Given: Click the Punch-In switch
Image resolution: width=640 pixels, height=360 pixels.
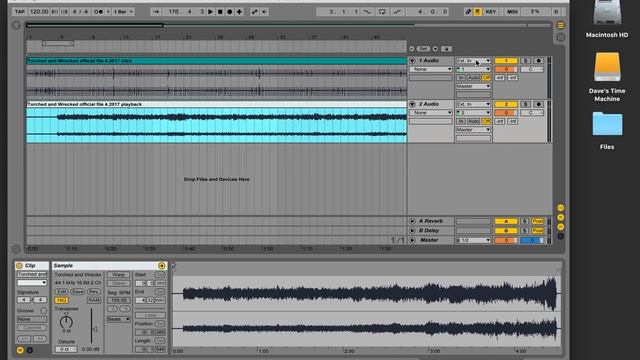Looking at the screenshot, I should coord(367,12).
